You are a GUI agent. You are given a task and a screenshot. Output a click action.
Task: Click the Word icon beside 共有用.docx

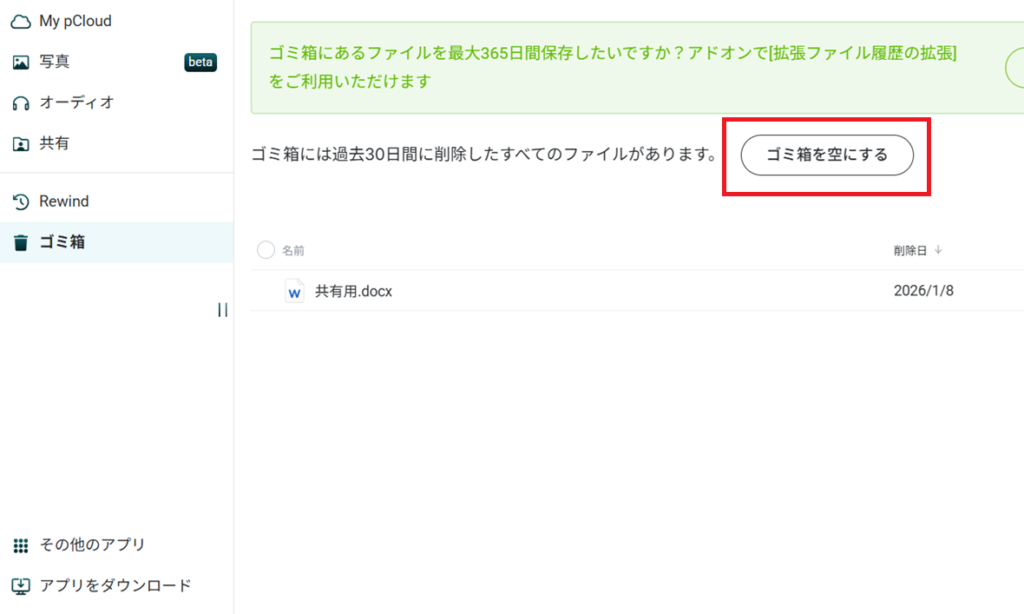294,291
